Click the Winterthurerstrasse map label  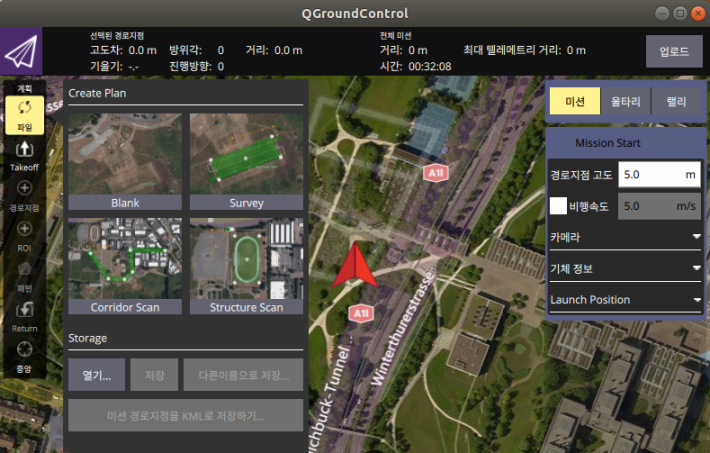pyautogui.click(x=402, y=329)
